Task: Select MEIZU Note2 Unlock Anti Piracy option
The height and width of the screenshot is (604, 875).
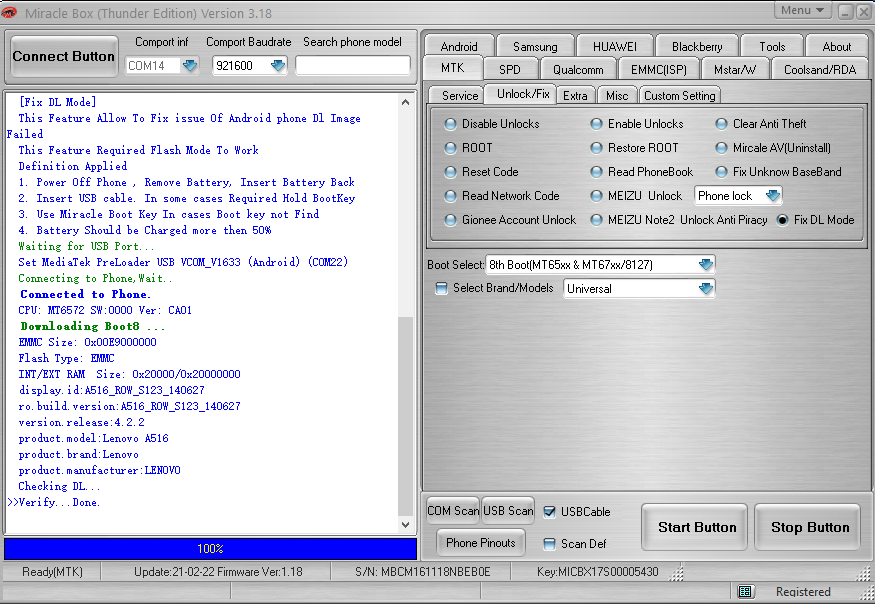Action: [x=597, y=220]
